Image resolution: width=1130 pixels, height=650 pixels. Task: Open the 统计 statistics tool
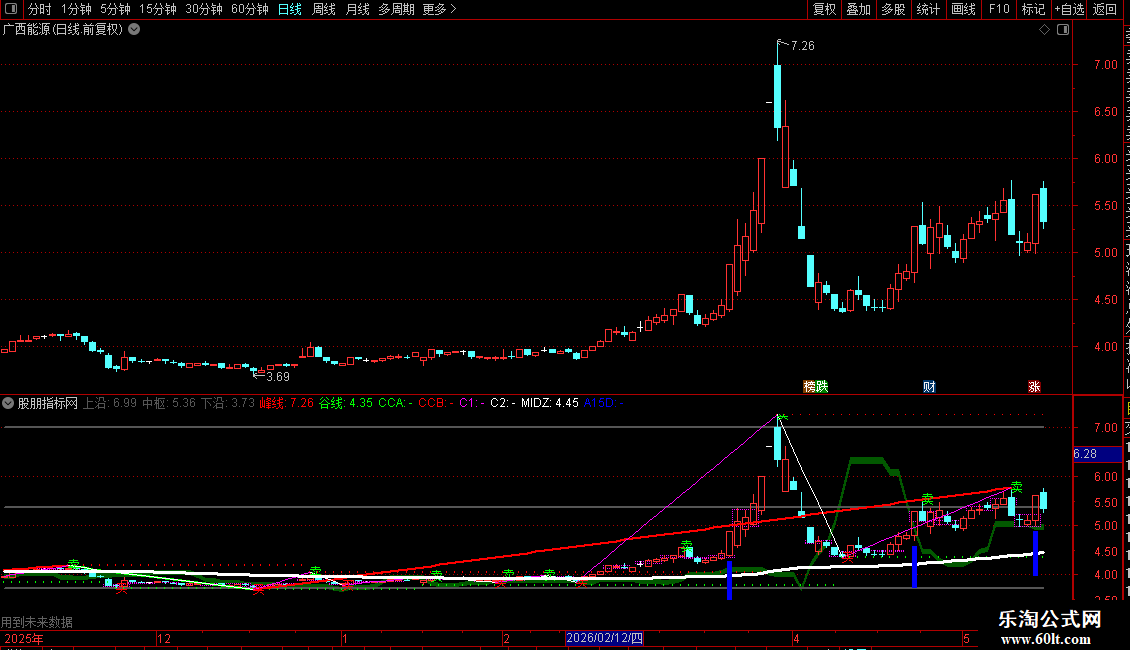click(927, 9)
